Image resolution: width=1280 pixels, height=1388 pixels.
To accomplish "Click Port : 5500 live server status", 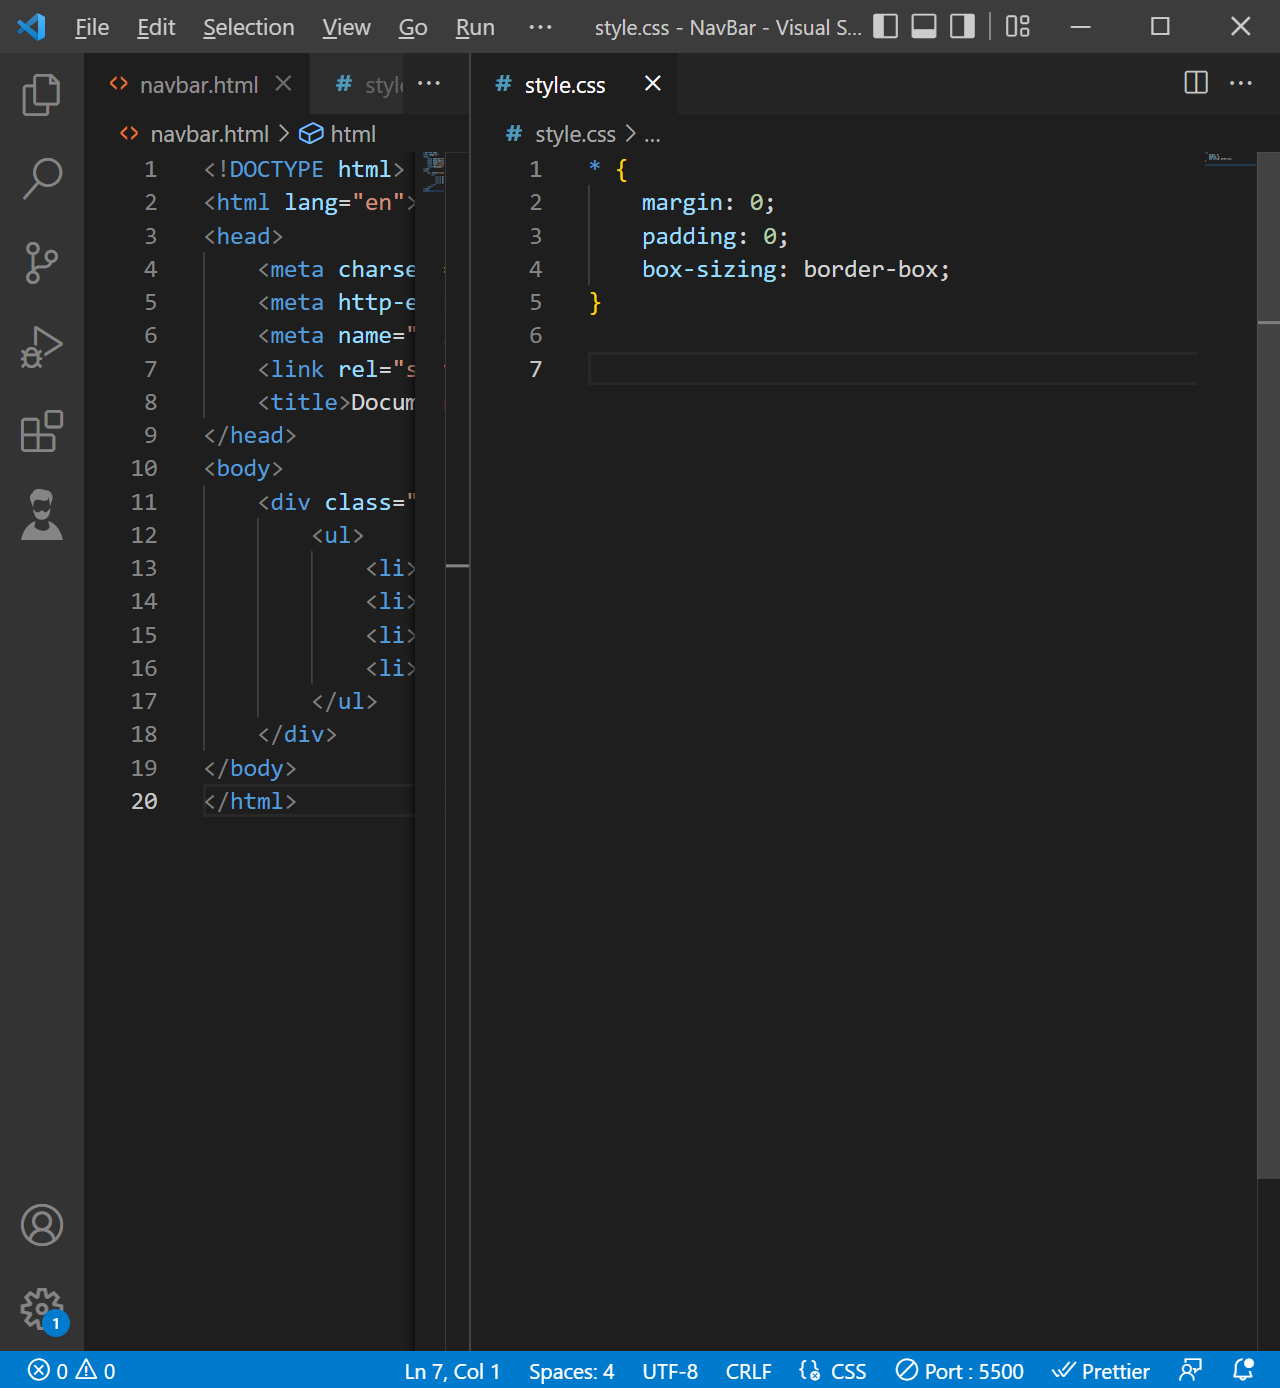I will [960, 1371].
